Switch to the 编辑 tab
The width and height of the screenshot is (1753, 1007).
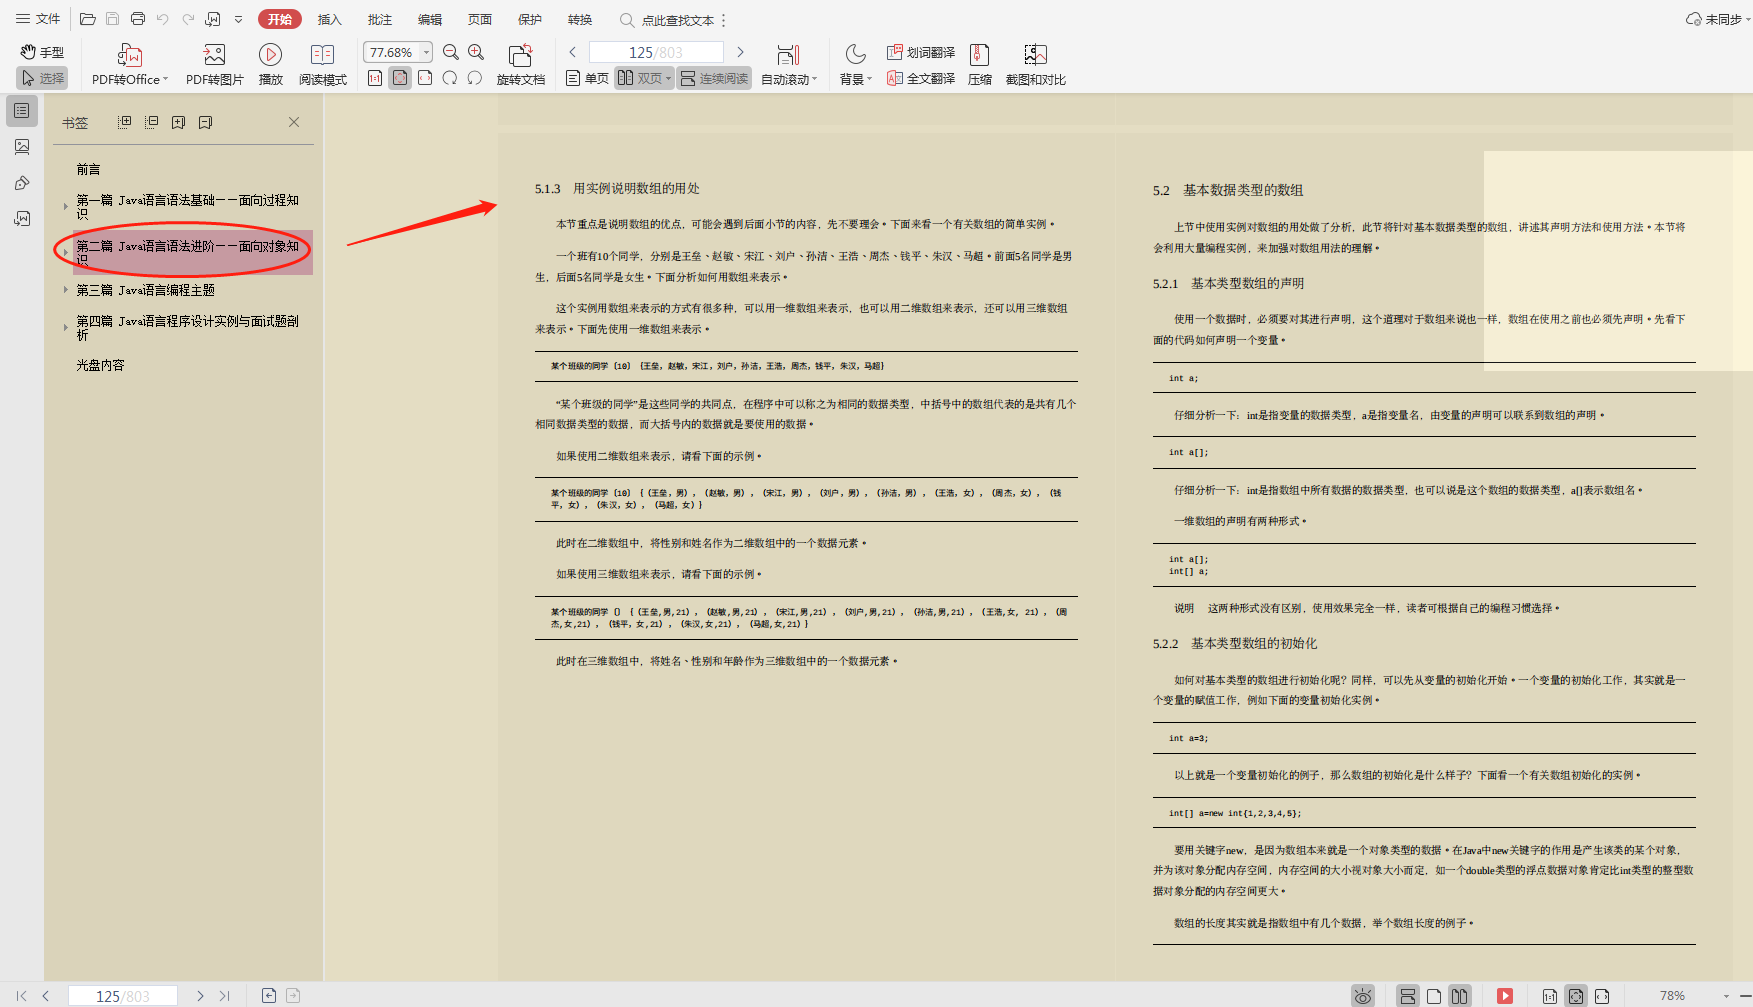(x=430, y=19)
